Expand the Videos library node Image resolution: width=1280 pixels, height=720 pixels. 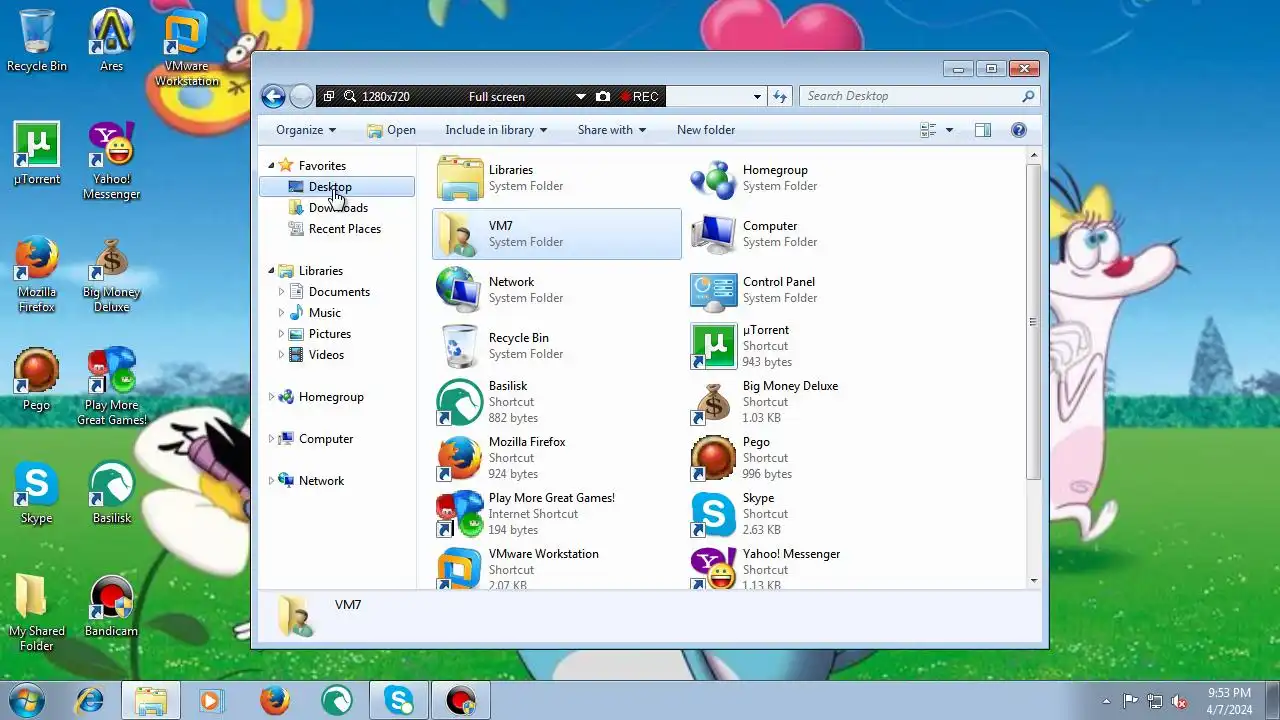tap(281, 355)
